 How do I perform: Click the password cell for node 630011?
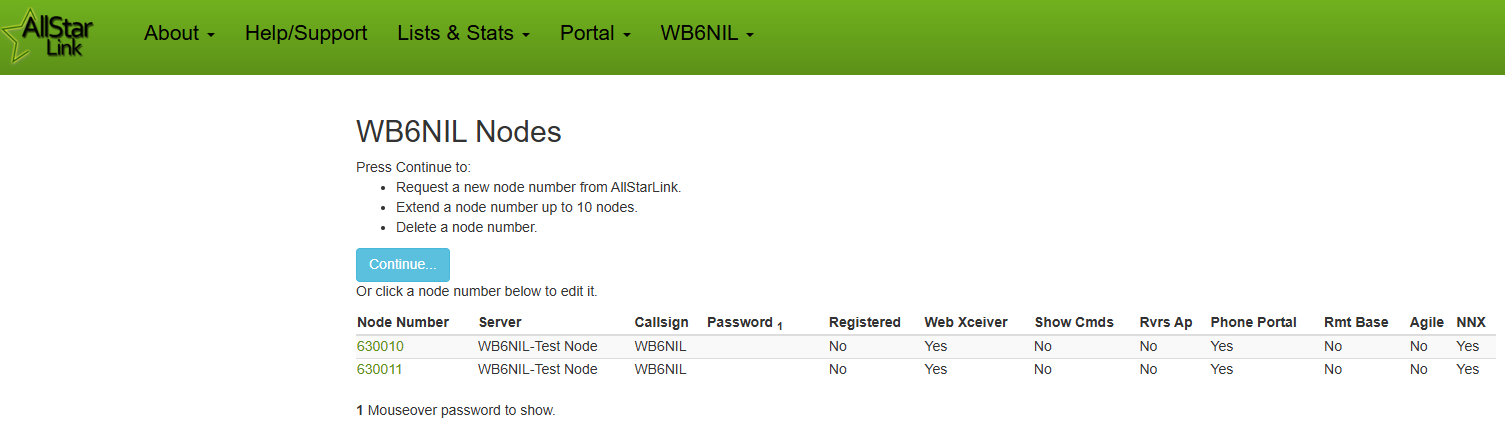[x=764, y=369]
